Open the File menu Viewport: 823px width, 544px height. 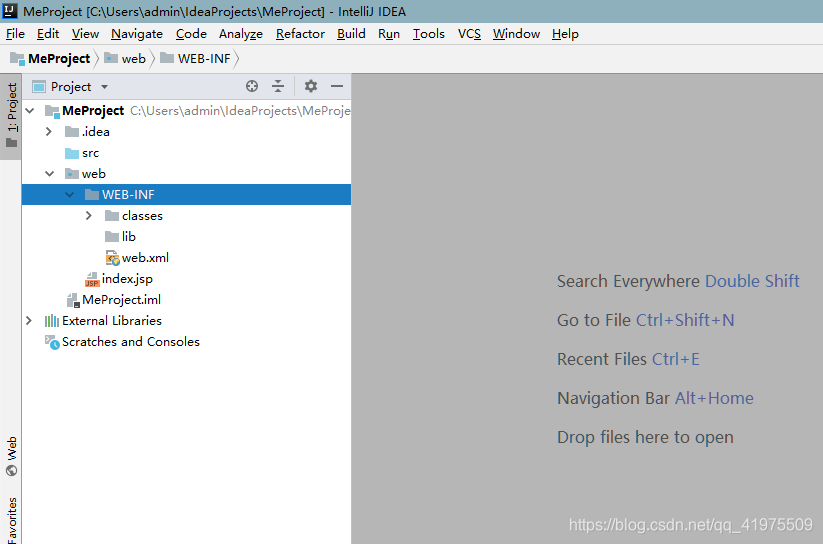[15, 34]
